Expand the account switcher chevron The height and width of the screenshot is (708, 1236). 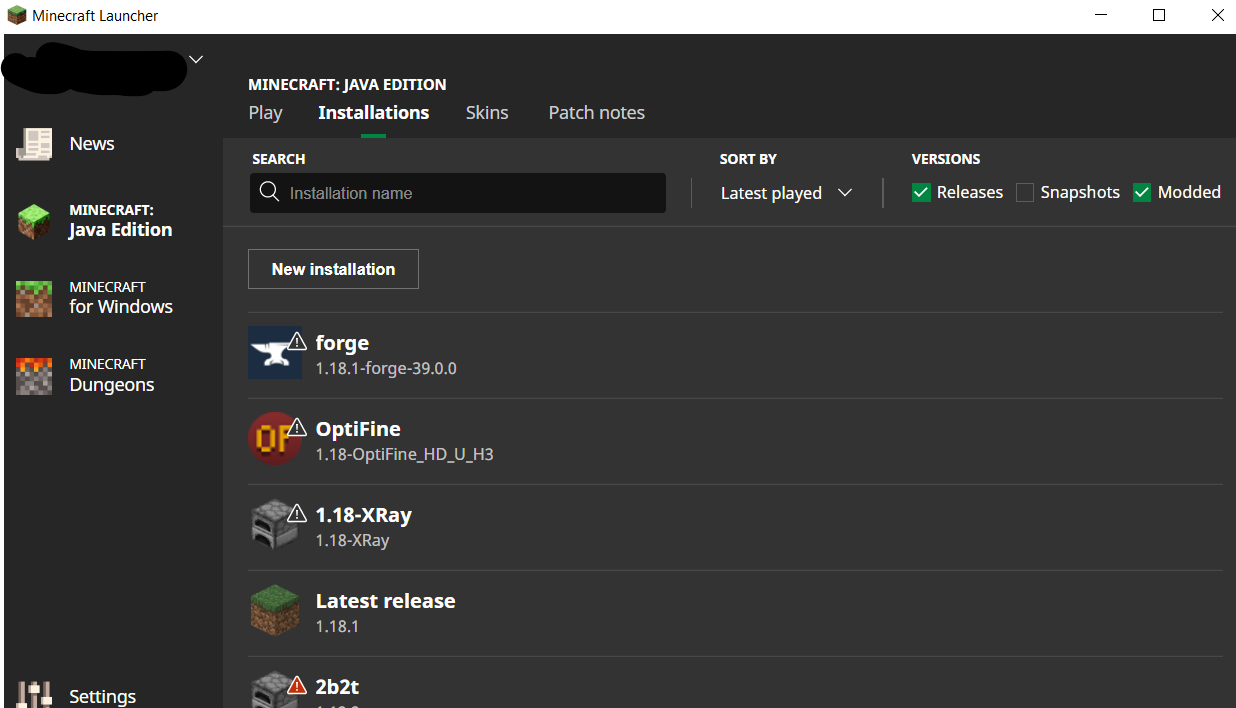pyautogui.click(x=196, y=59)
